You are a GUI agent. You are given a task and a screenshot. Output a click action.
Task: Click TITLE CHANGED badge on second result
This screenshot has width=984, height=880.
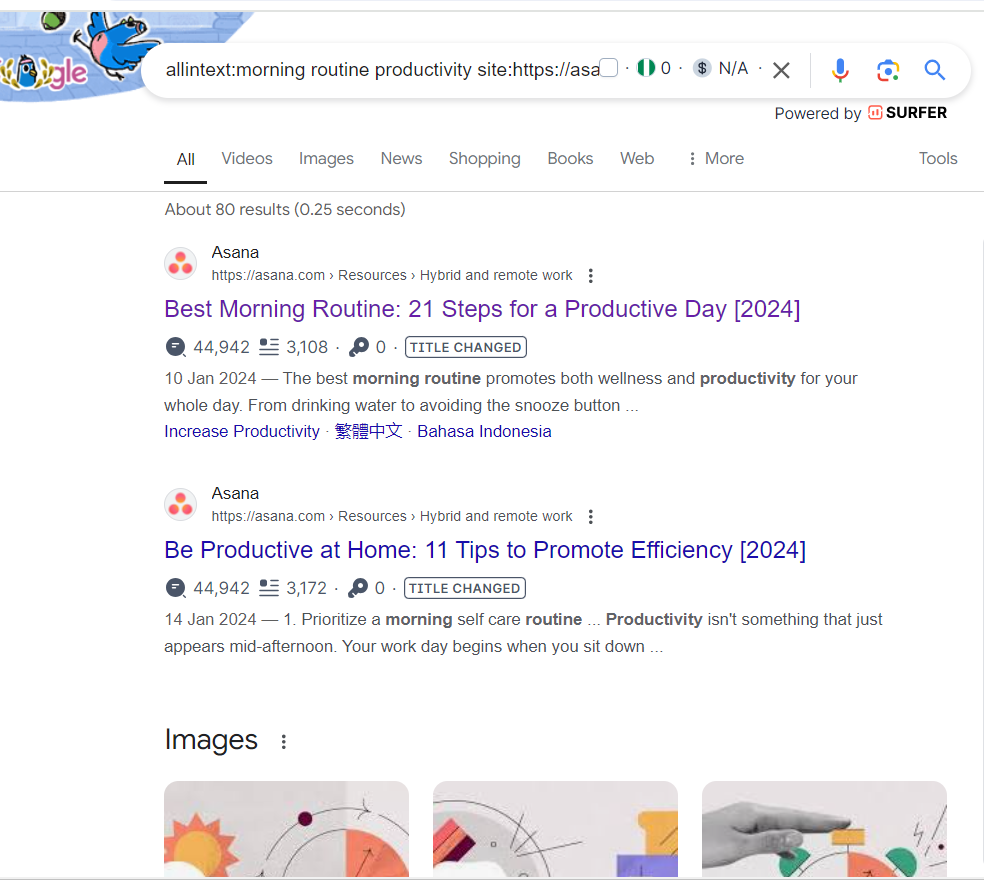tap(465, 588)
